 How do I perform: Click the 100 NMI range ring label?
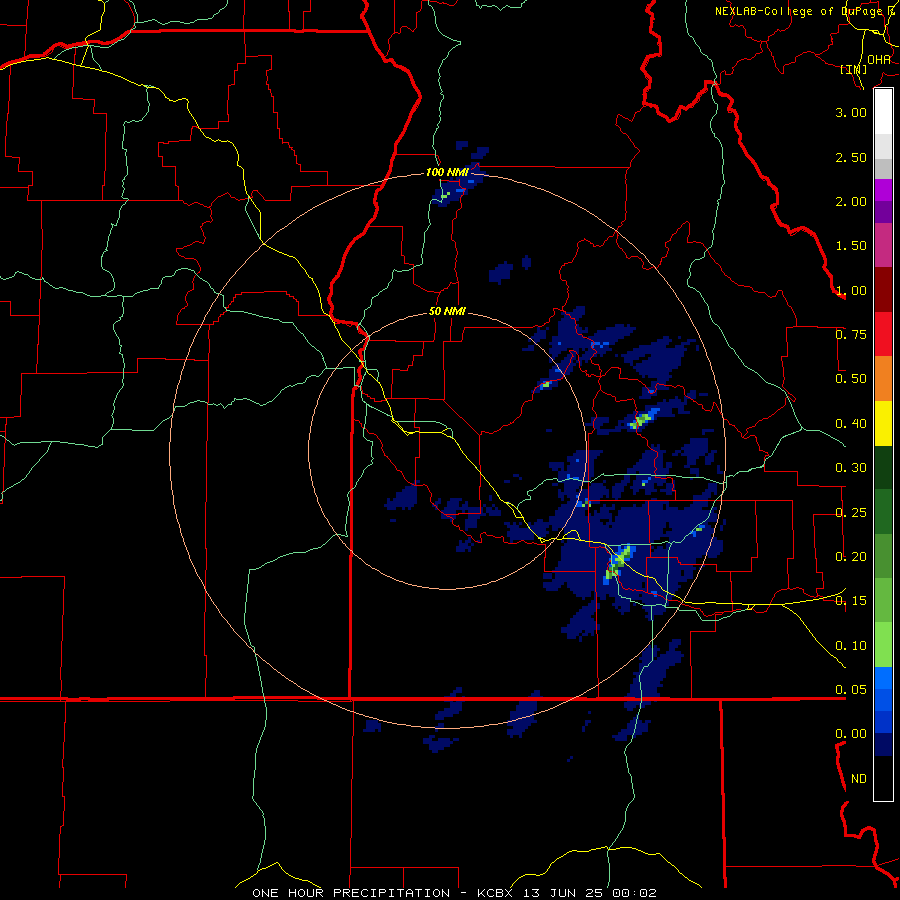tap(447, 172)
